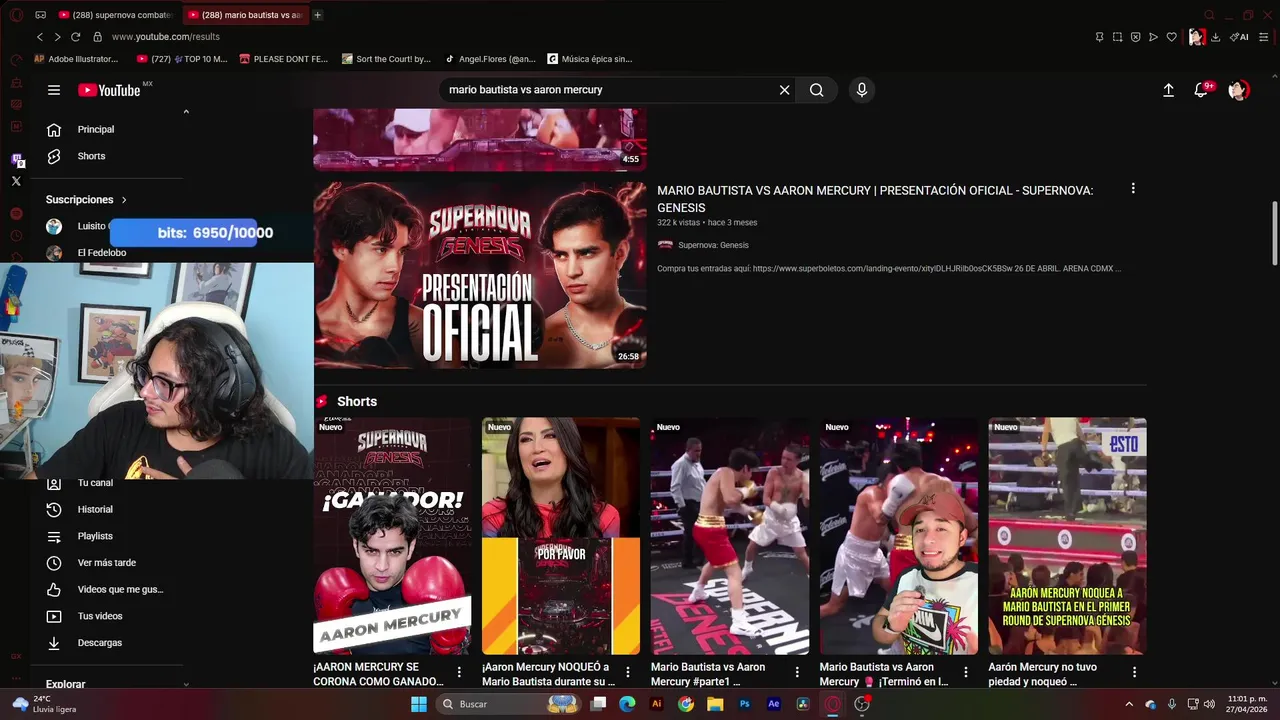
Task: Open Twitter/X in the Opera sidebar
Action: pos(16,181)
